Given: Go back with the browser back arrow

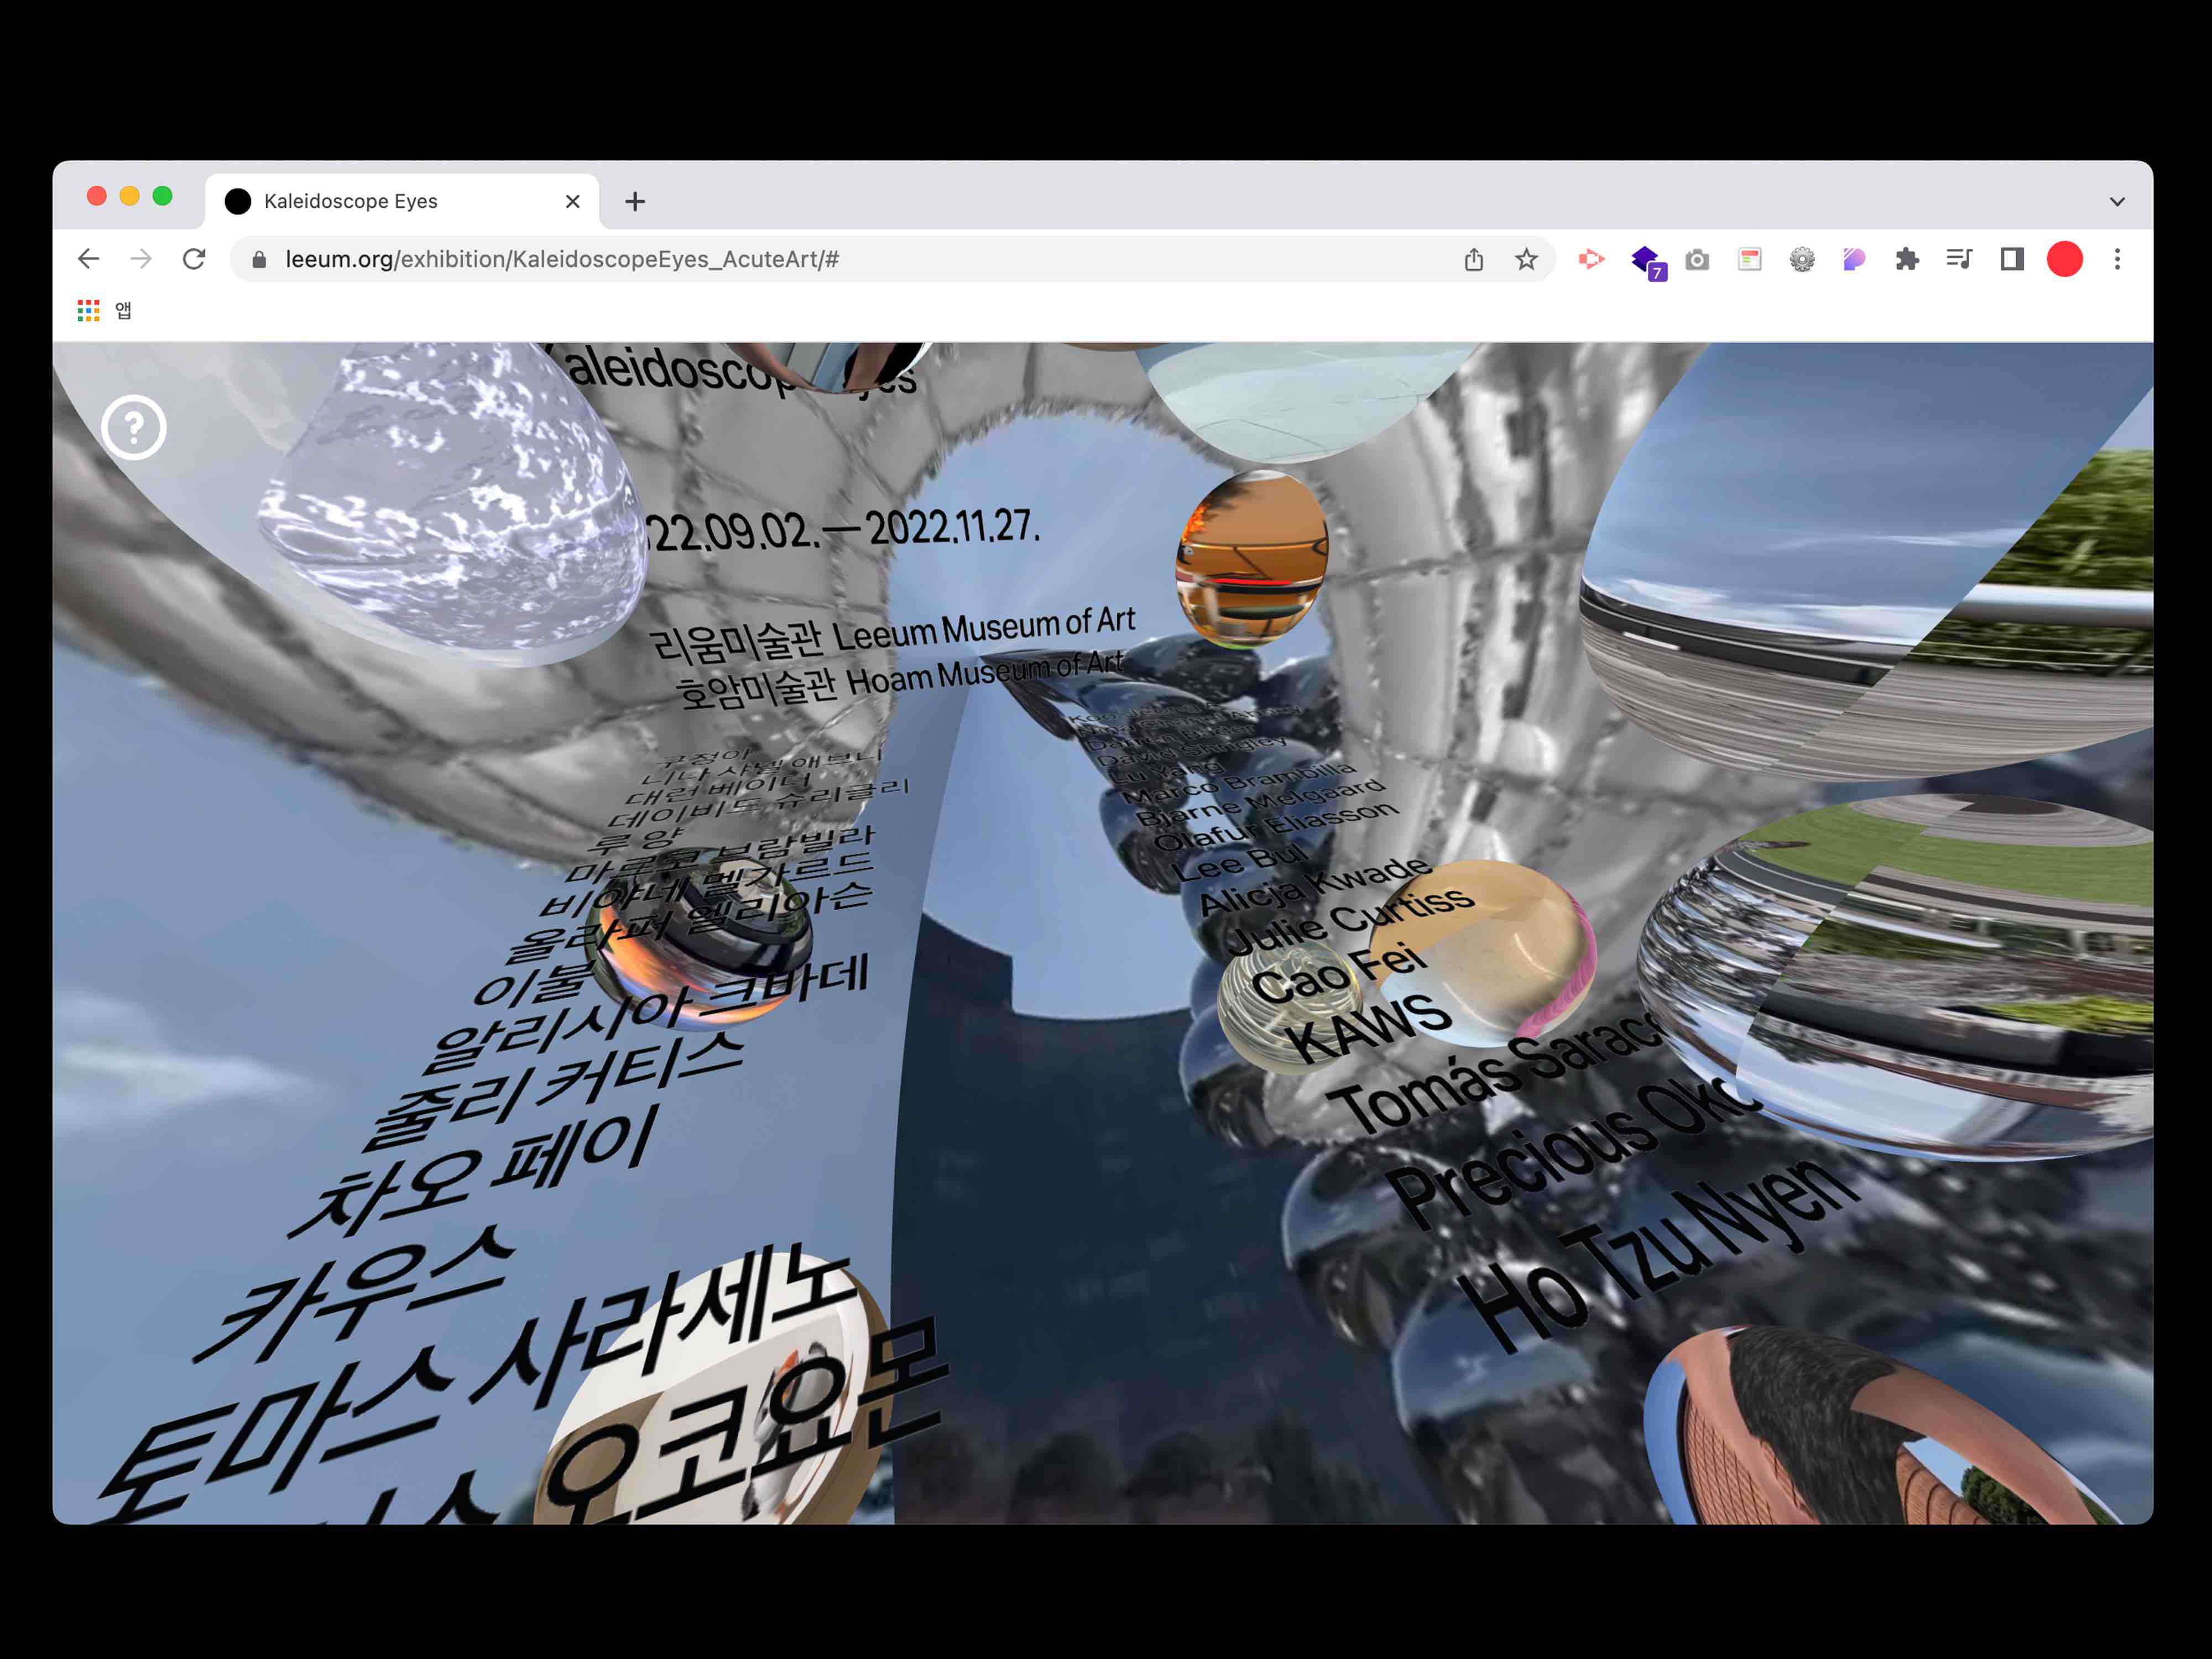Looking at the screenshot, I should pos(88,259).
